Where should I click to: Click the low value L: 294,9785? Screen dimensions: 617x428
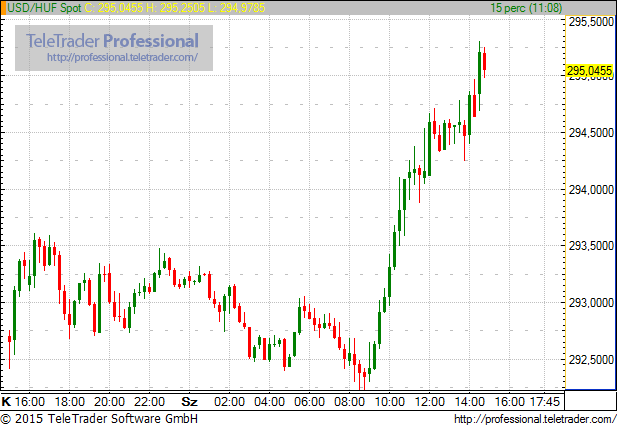pyautogui.click(x=236, y=8)
